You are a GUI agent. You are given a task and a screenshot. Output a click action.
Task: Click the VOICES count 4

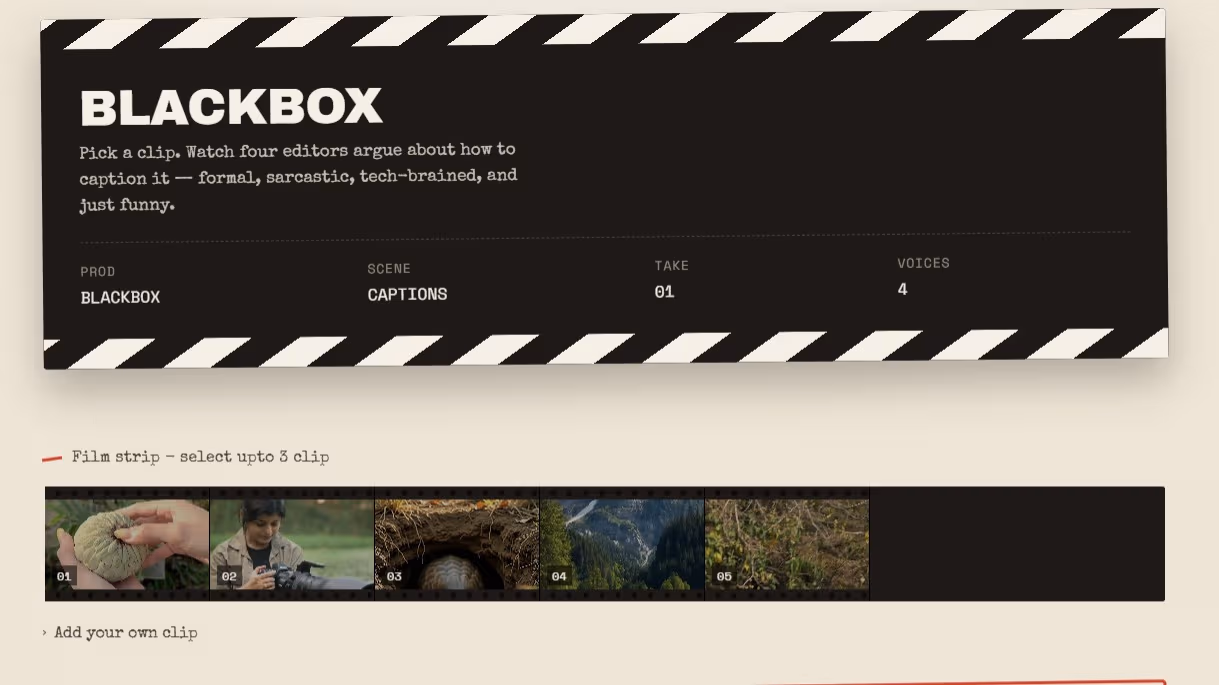click(x=902, y=289)
